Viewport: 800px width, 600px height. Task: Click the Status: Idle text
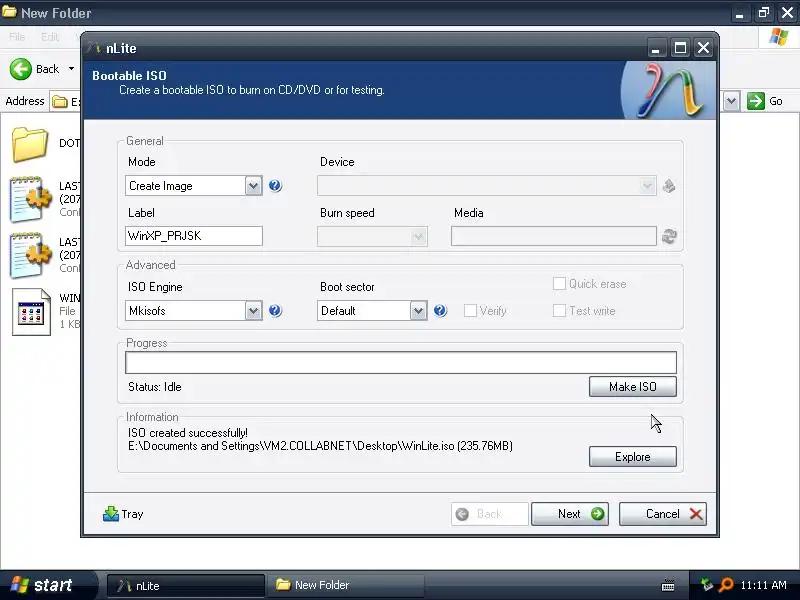pos(155,387)
